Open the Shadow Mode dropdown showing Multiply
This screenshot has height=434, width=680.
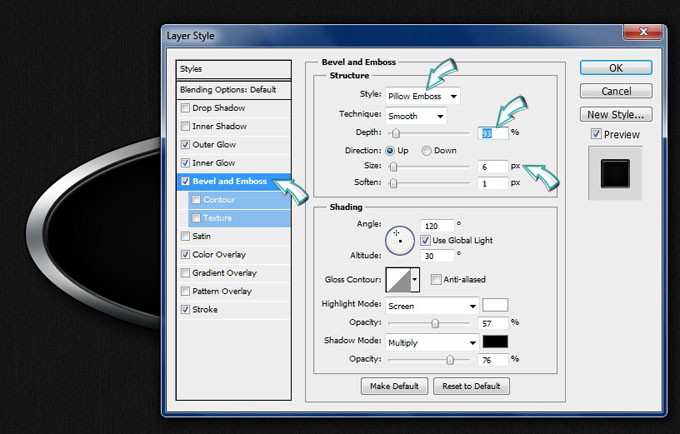[432, 343]
